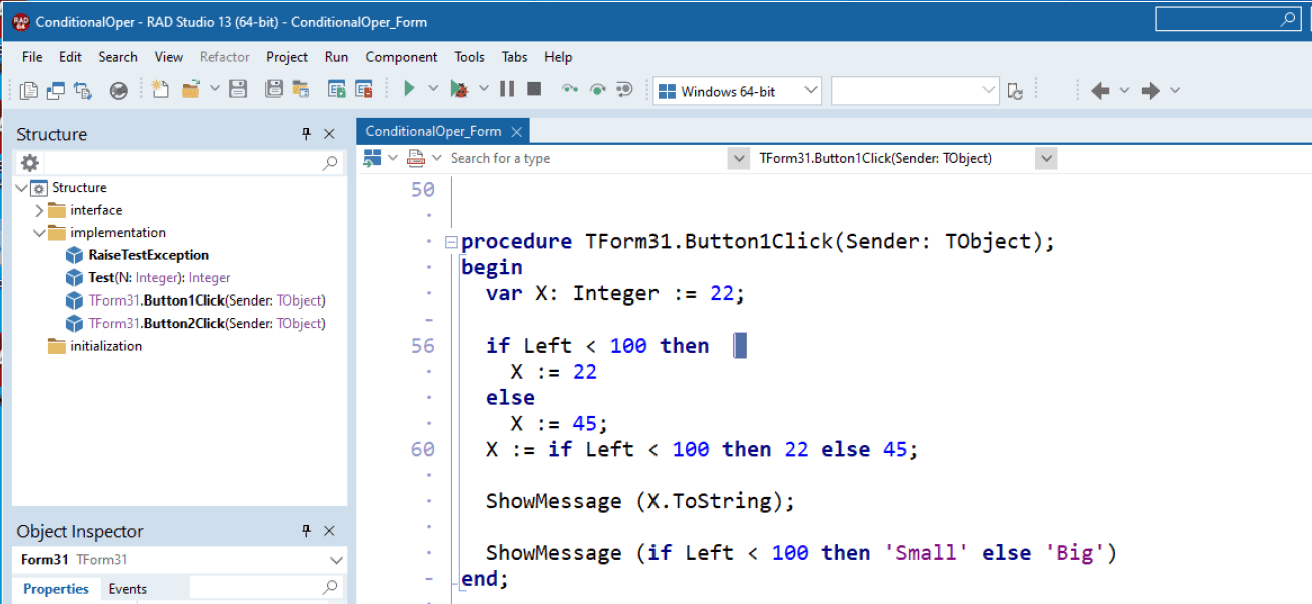Close the Object Inspector panel
This screenshot has height=604, width=1312.
pos(329,531)
